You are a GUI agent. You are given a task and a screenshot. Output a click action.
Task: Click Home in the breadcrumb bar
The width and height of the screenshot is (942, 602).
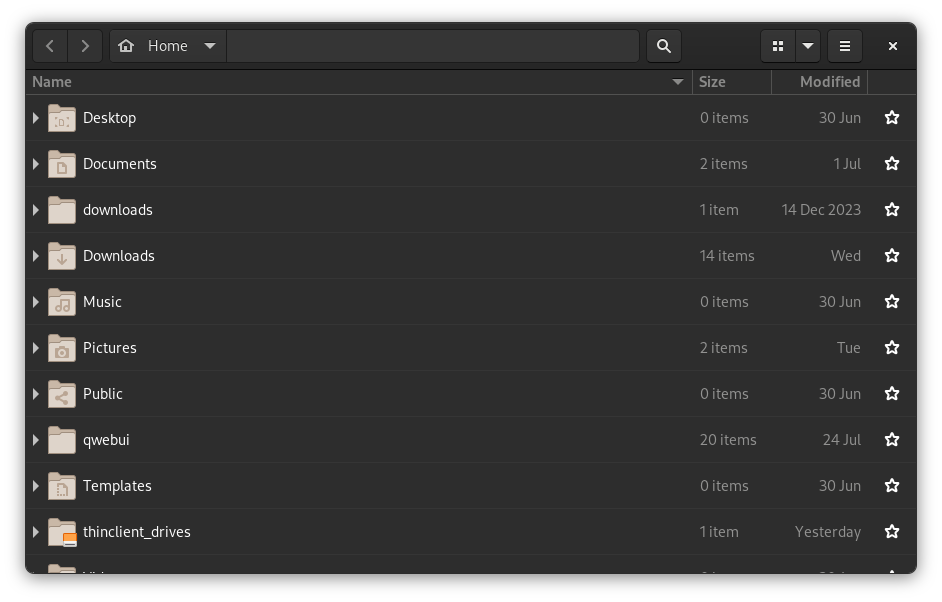tap(168, 46)
